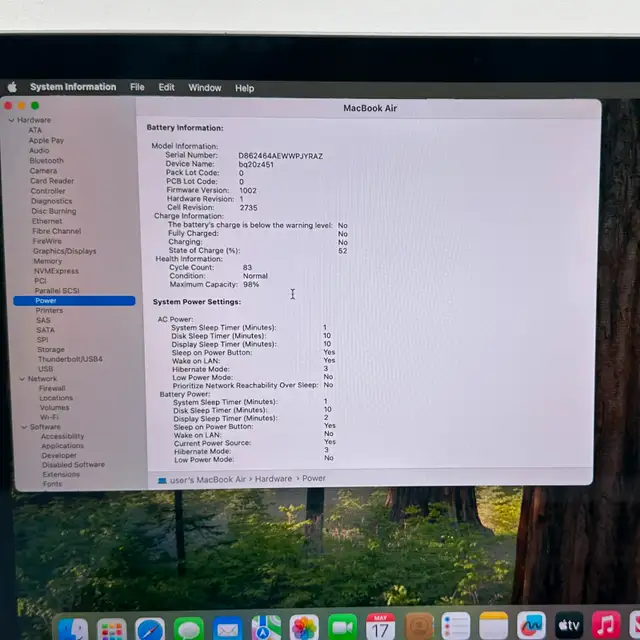Select NVMExpress in the sidebar

56,271
